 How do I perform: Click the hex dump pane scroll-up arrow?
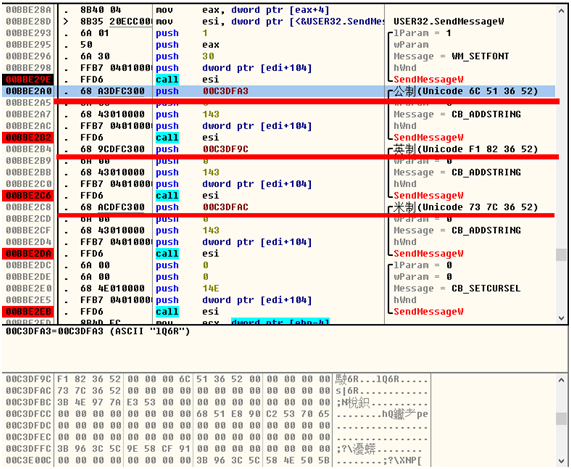coord(561,380)
